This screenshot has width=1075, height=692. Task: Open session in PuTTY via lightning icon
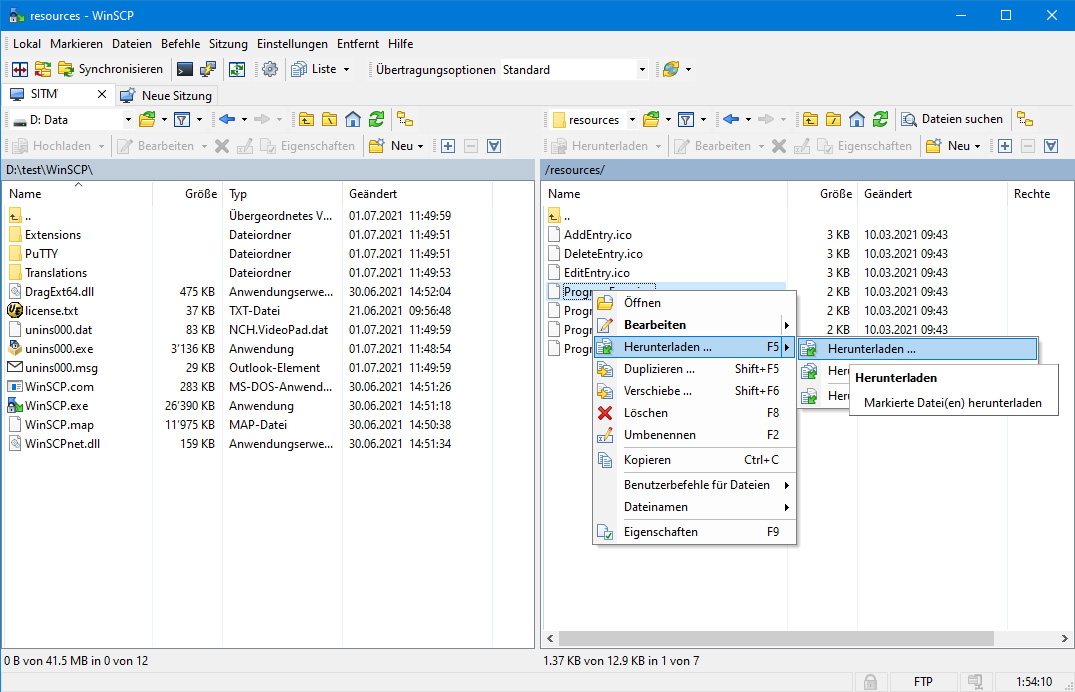(x=208, y=69)
